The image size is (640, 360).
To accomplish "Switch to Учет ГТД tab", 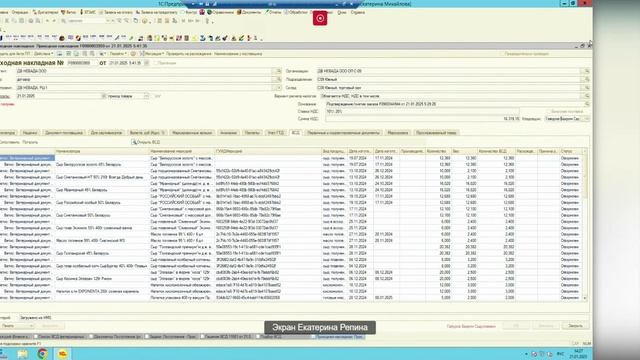I will (x=276, y=133).
